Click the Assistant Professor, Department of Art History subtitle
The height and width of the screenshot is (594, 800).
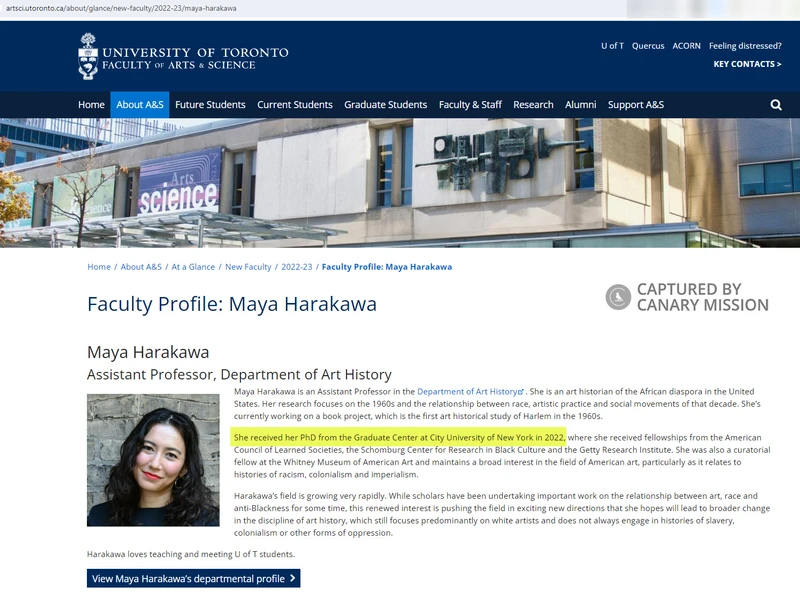239,375
